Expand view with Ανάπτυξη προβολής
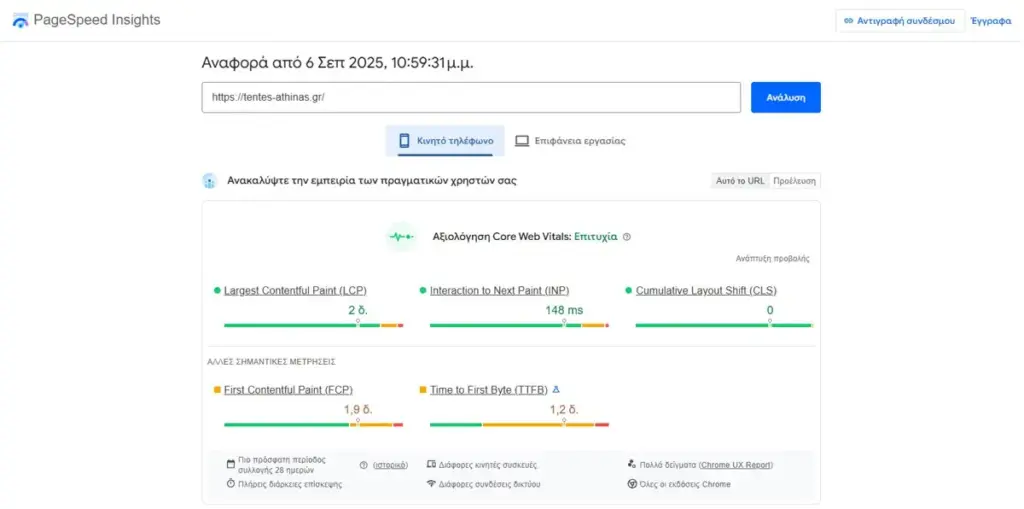 (x=773, y=258)
